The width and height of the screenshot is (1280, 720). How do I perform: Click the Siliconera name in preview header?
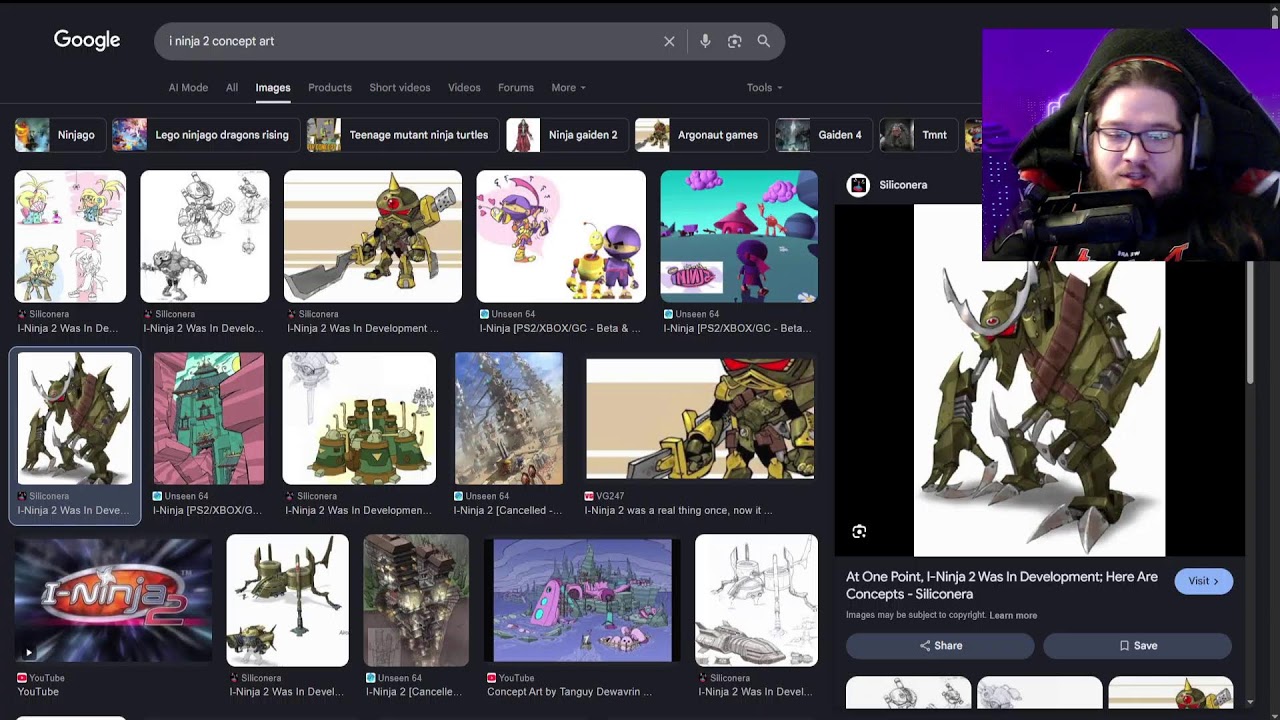coord(903,185)
